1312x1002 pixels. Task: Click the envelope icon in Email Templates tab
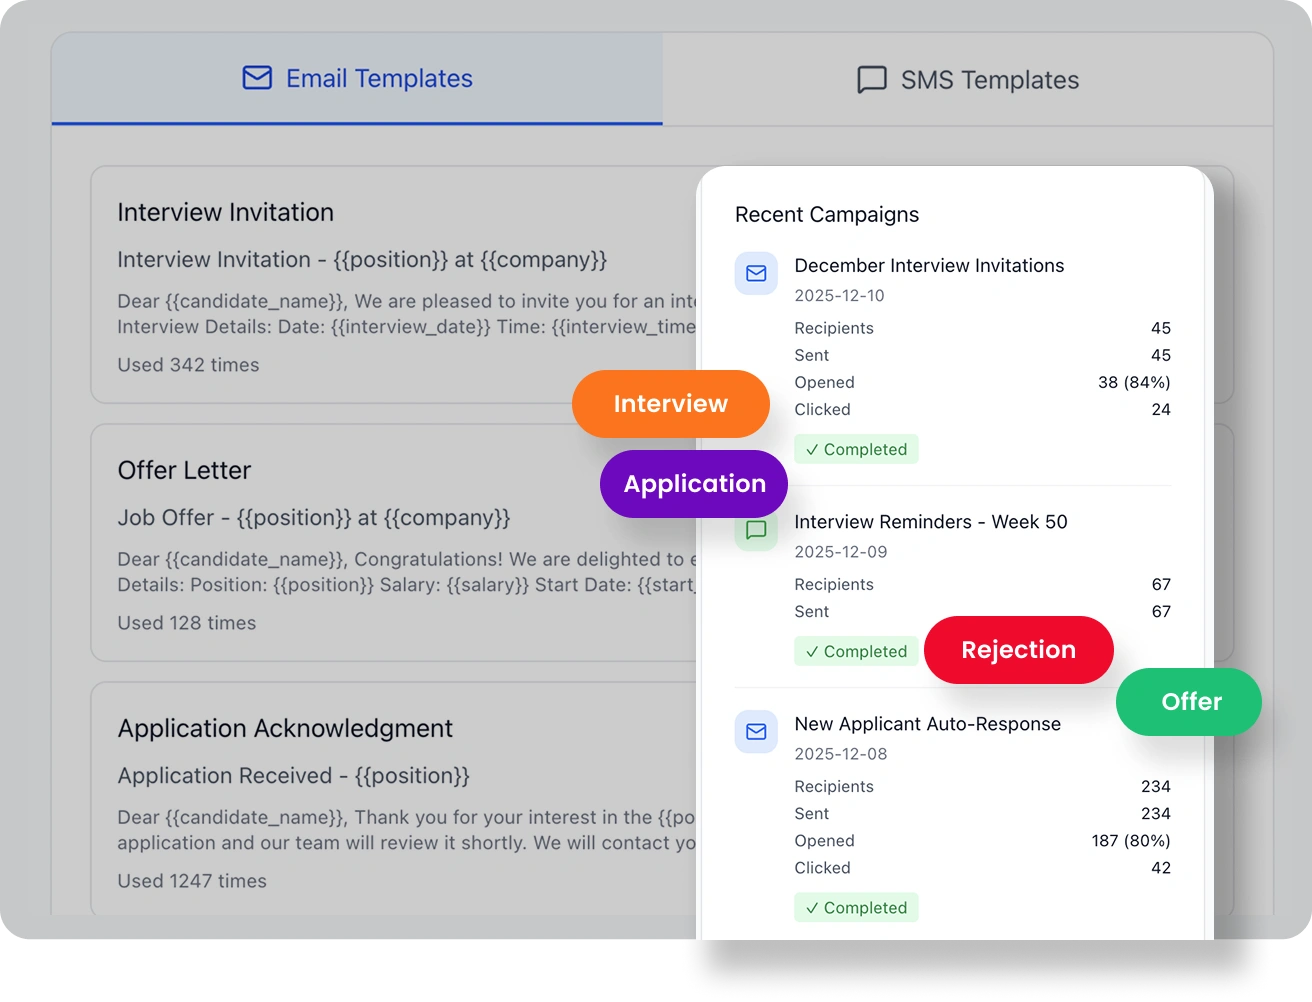(257, 78)
